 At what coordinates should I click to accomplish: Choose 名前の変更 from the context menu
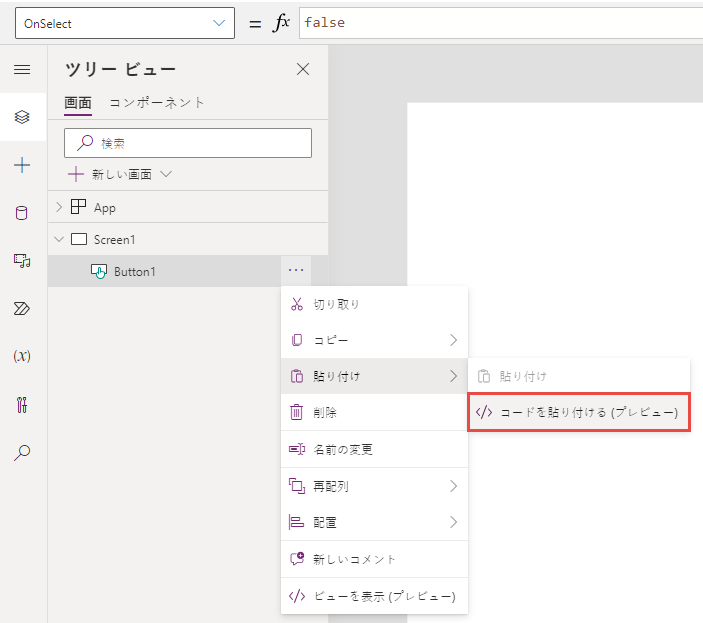[x=374, y=449]
